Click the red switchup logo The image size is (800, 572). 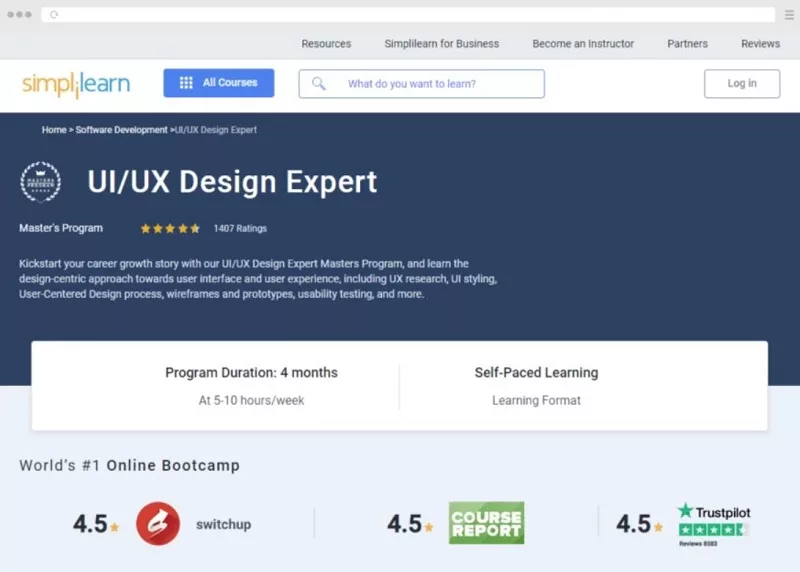[158, 524]
